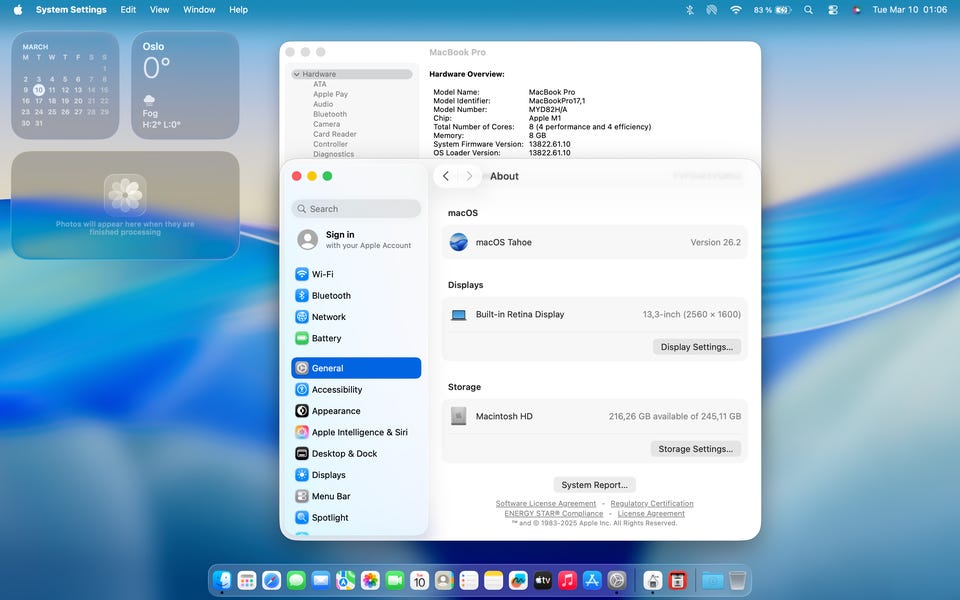Click the System Report button
Viewport: 960px width, 600px height.
click(595, 485)
